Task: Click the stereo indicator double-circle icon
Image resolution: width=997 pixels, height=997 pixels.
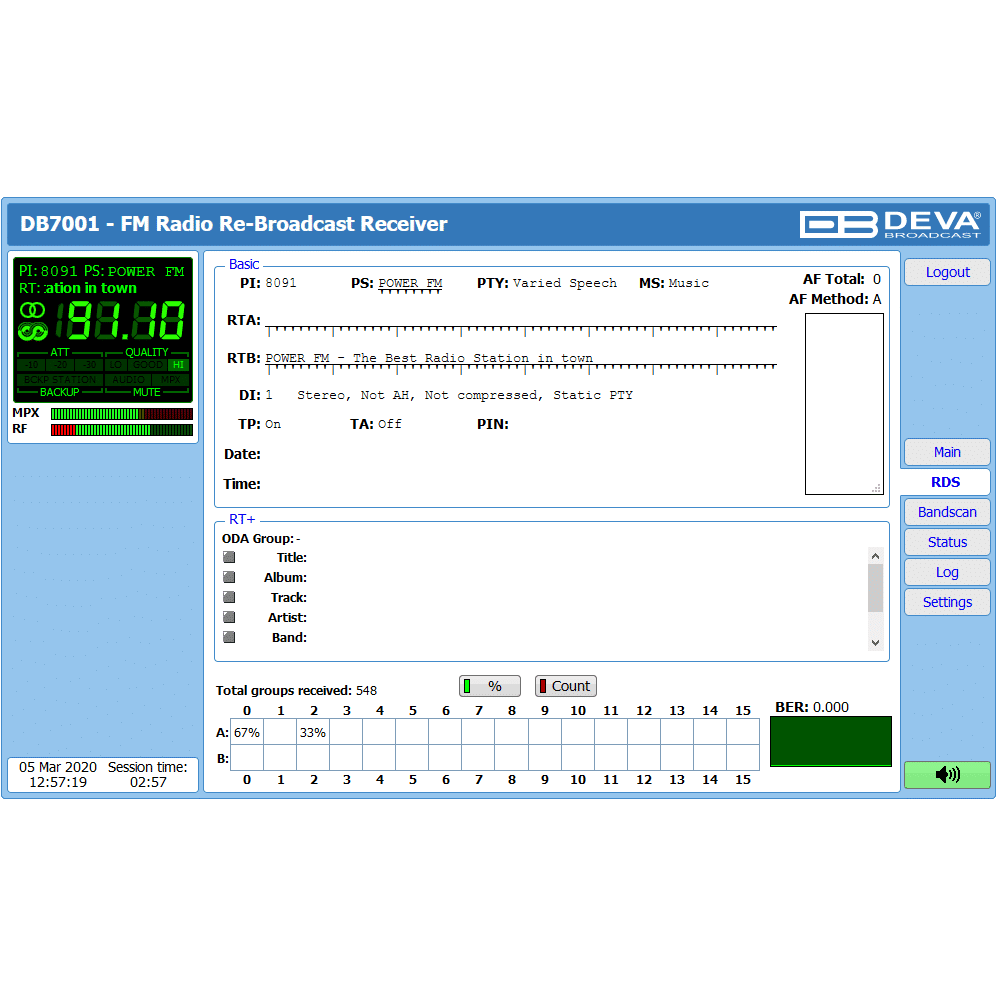Action: point(32,311)
